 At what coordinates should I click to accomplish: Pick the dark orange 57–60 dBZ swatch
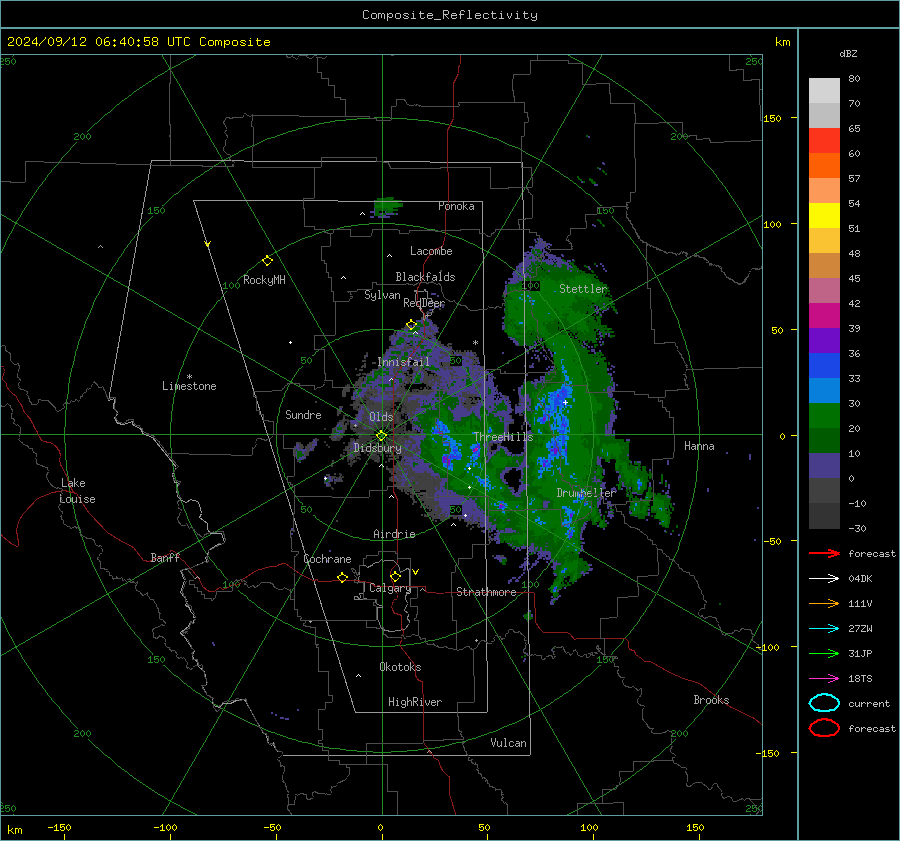[x=824, y=166]
